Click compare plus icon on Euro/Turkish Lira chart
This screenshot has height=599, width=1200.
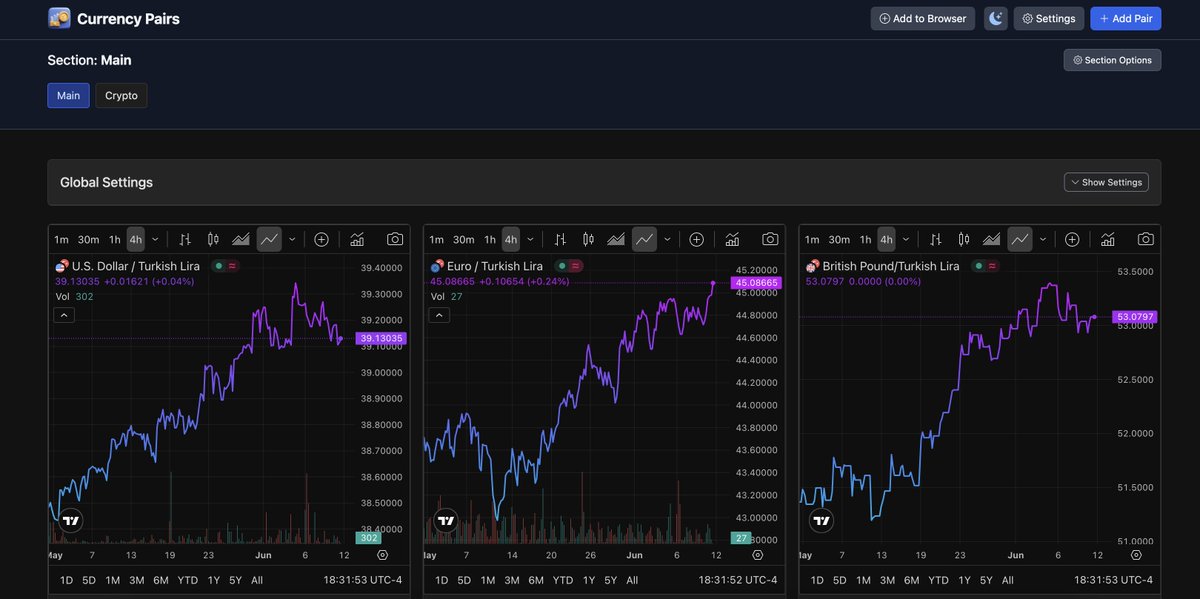(x=696, y=239)
